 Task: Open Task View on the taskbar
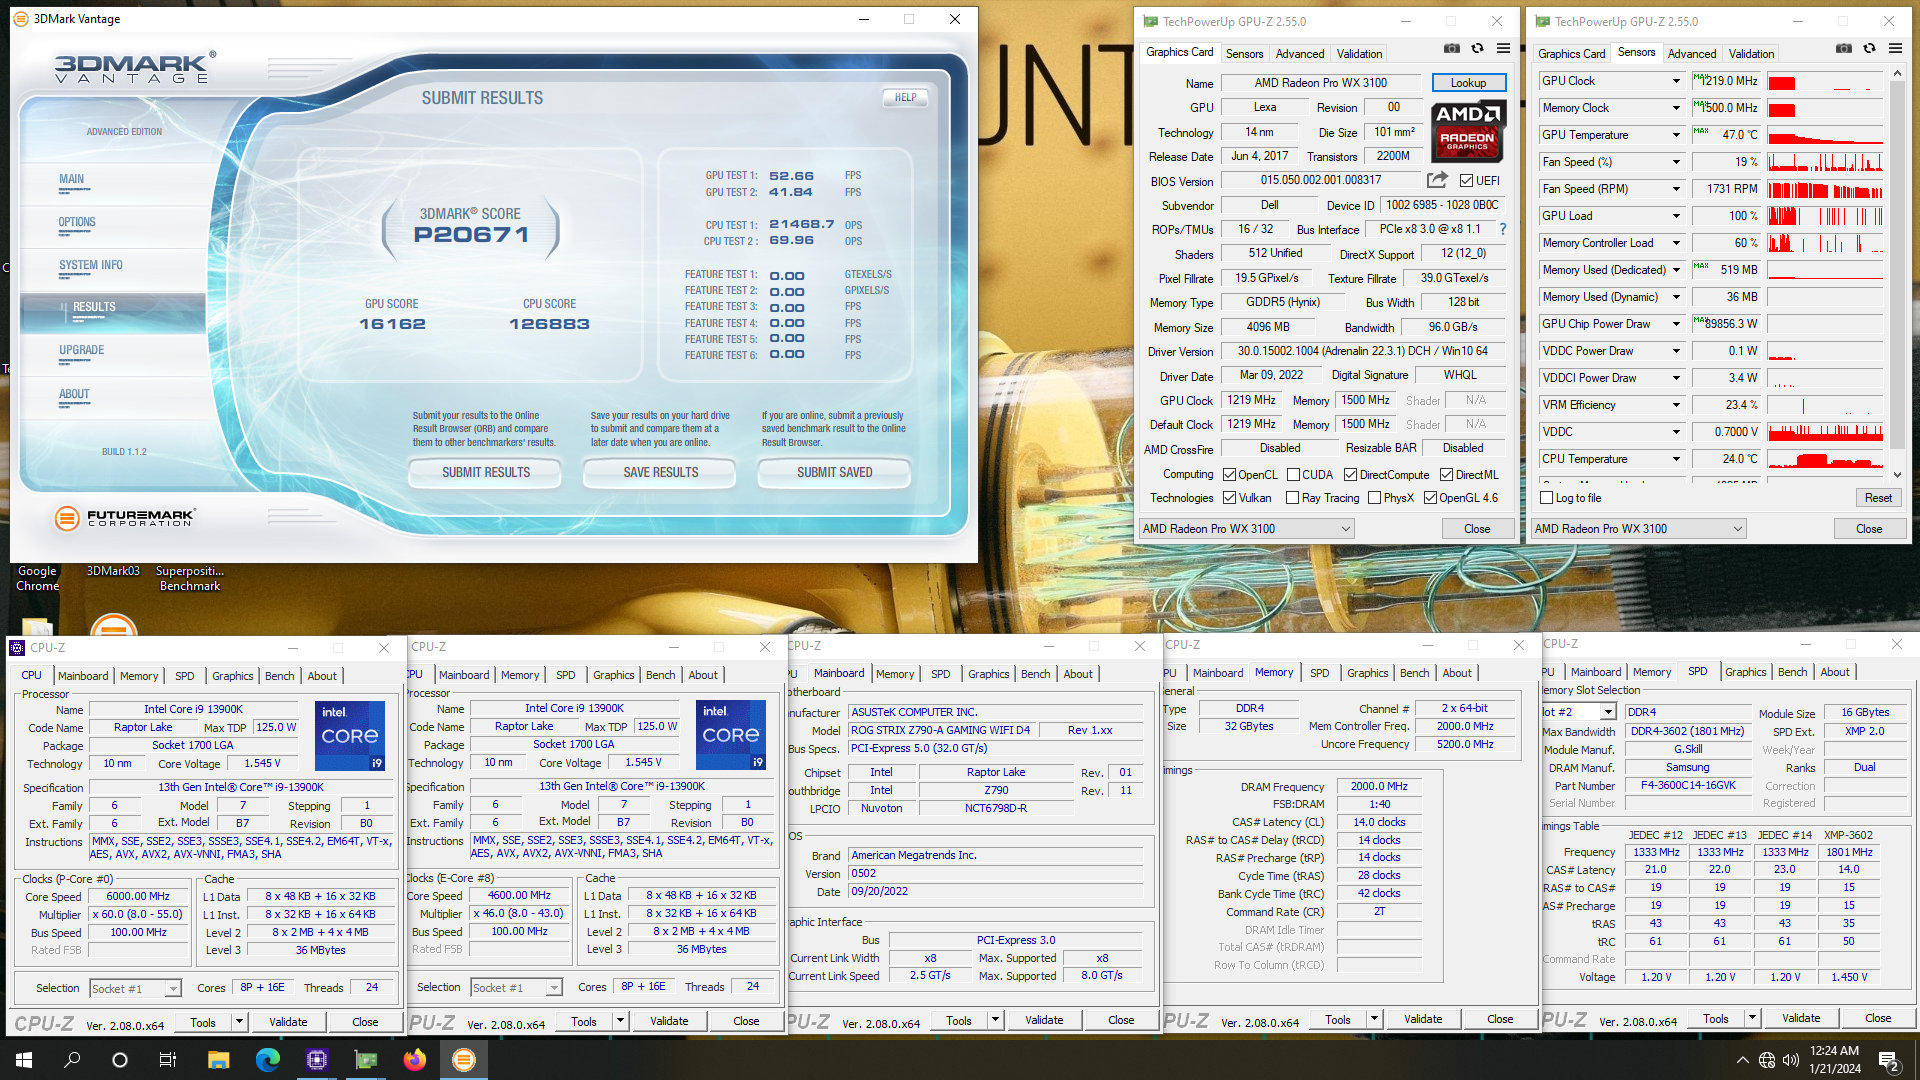point(168,1060)
